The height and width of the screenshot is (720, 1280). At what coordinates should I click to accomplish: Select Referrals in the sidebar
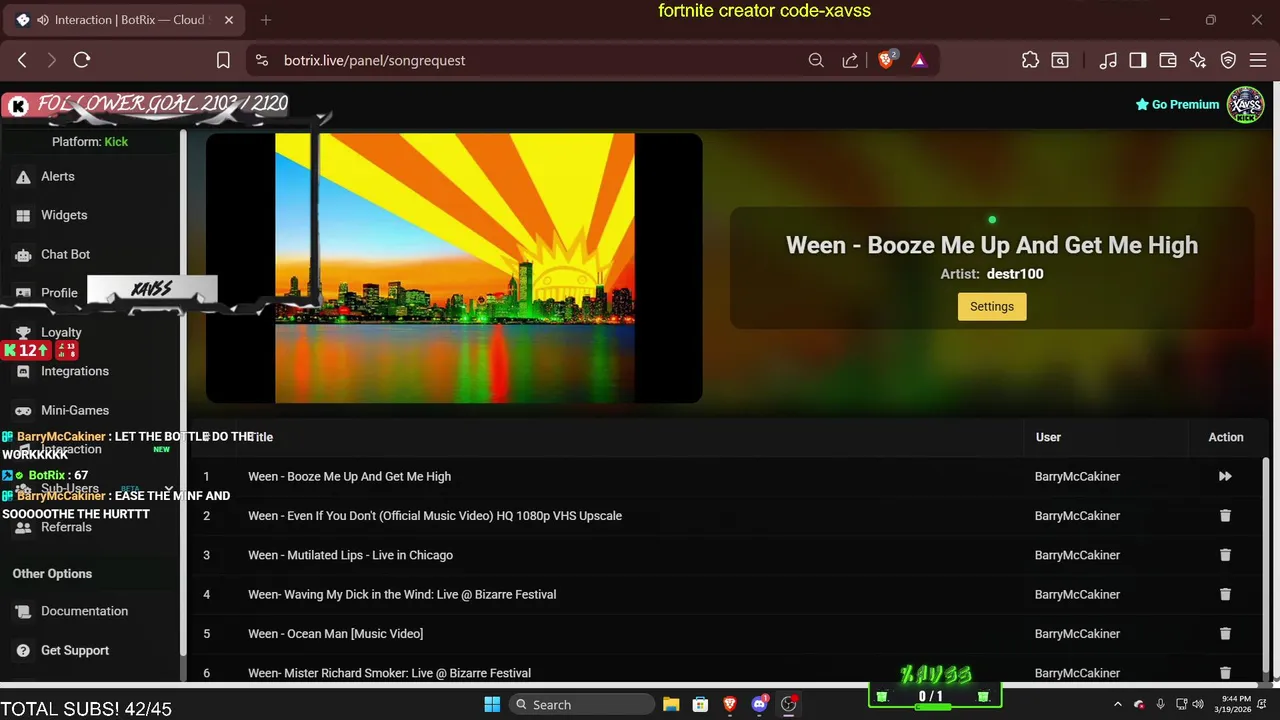pyautogui.click(x=66, y=527)
